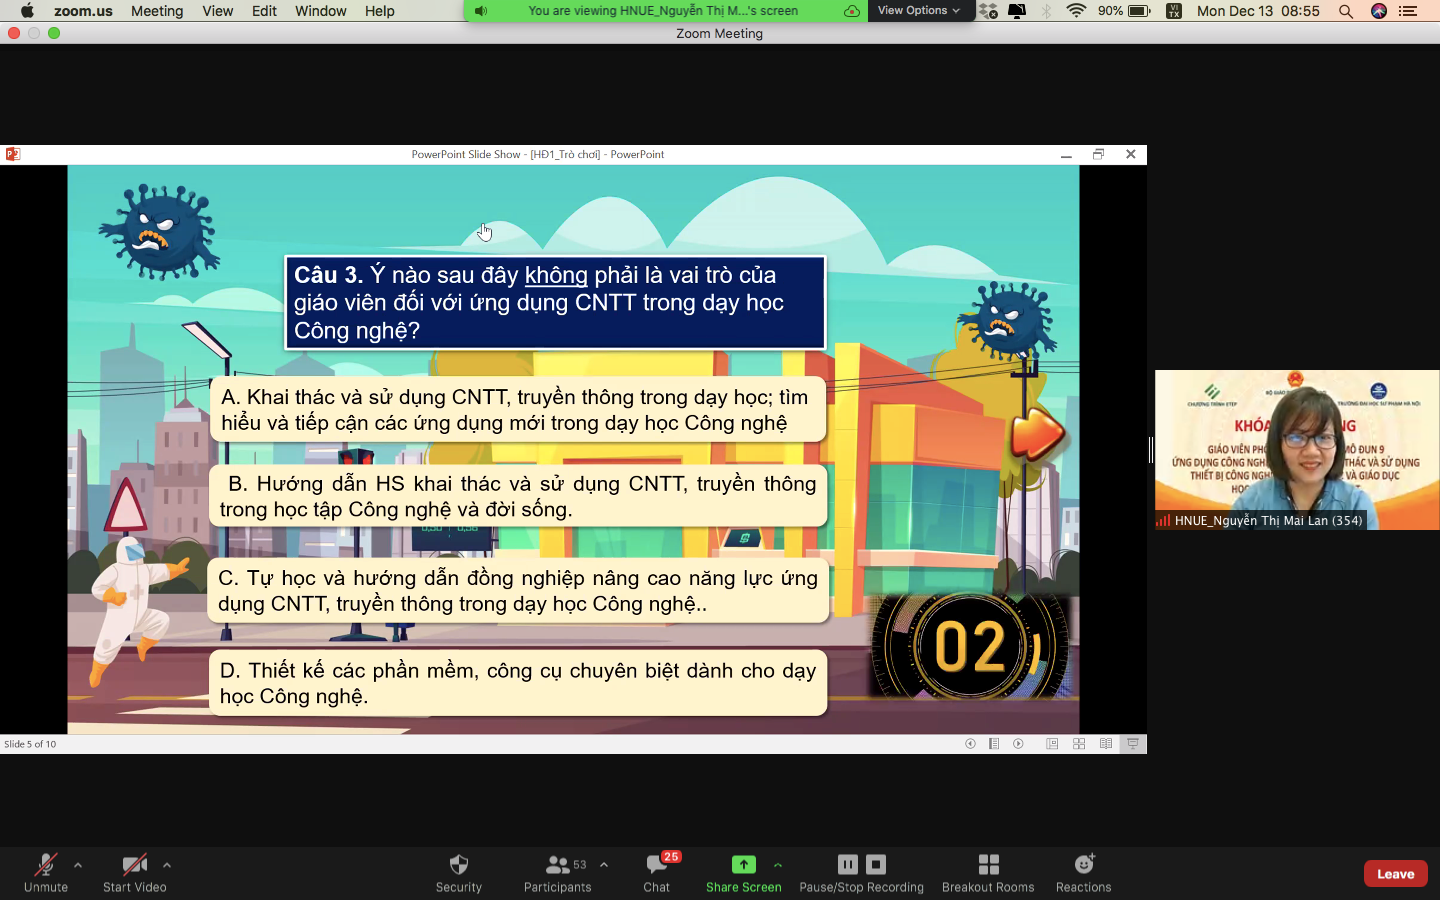Screen dimensions: 1440x900
Task: Open the Security shield icon
Action: pos(458,865)
